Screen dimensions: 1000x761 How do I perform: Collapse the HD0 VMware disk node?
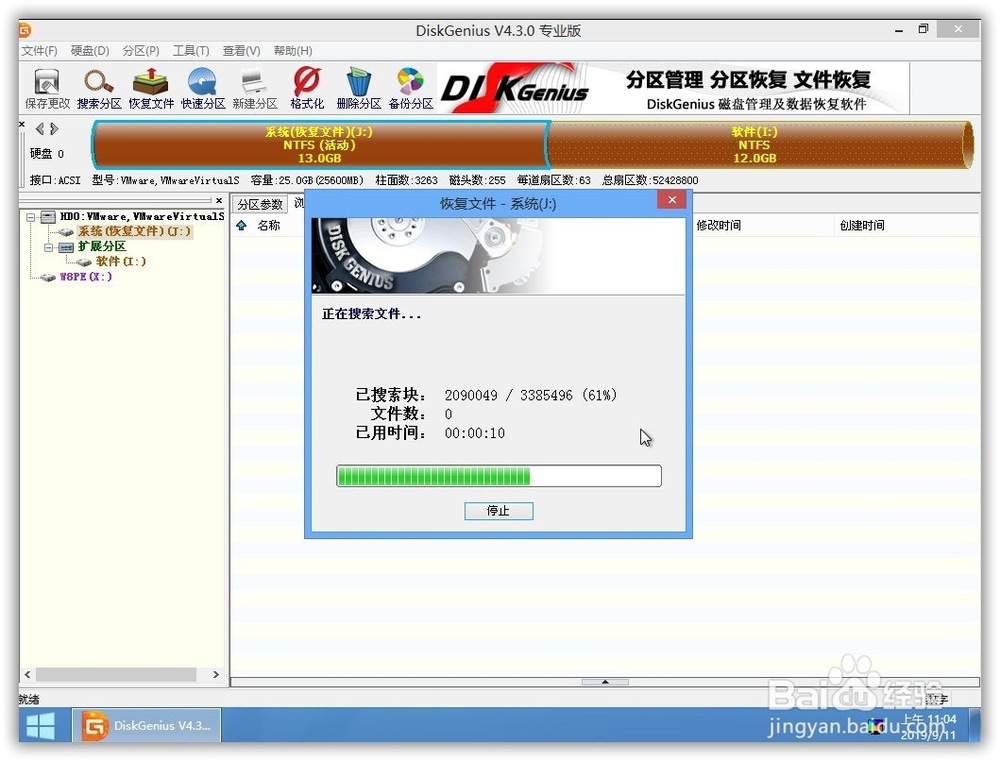30,217
